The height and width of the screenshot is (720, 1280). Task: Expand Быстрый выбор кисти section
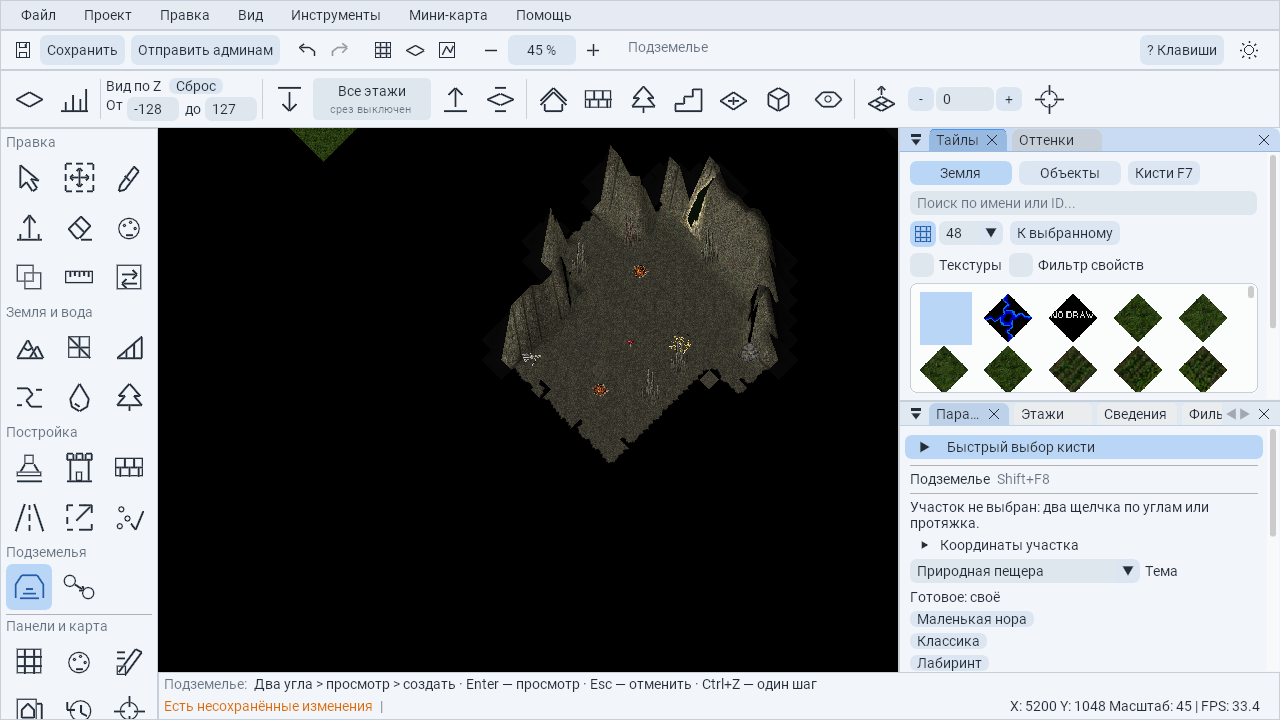(x=1084, y=447)
